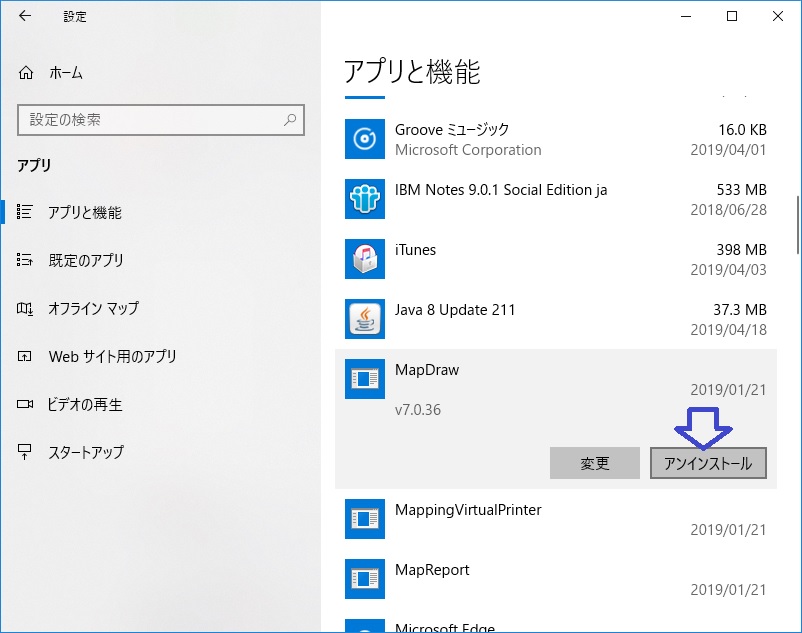
Task: Select the アプリと機能 sidebar icon
Action: coord(25,212)
